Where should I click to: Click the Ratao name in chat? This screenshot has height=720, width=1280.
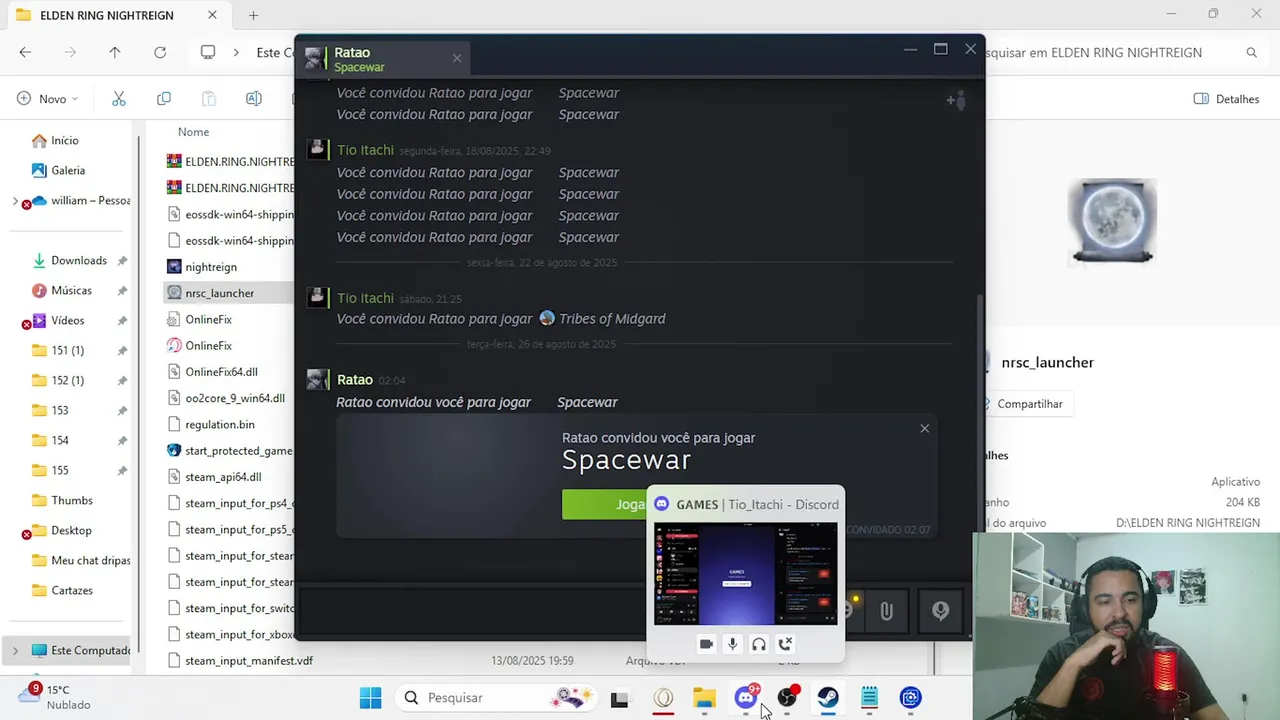click(x=355, y=380)
